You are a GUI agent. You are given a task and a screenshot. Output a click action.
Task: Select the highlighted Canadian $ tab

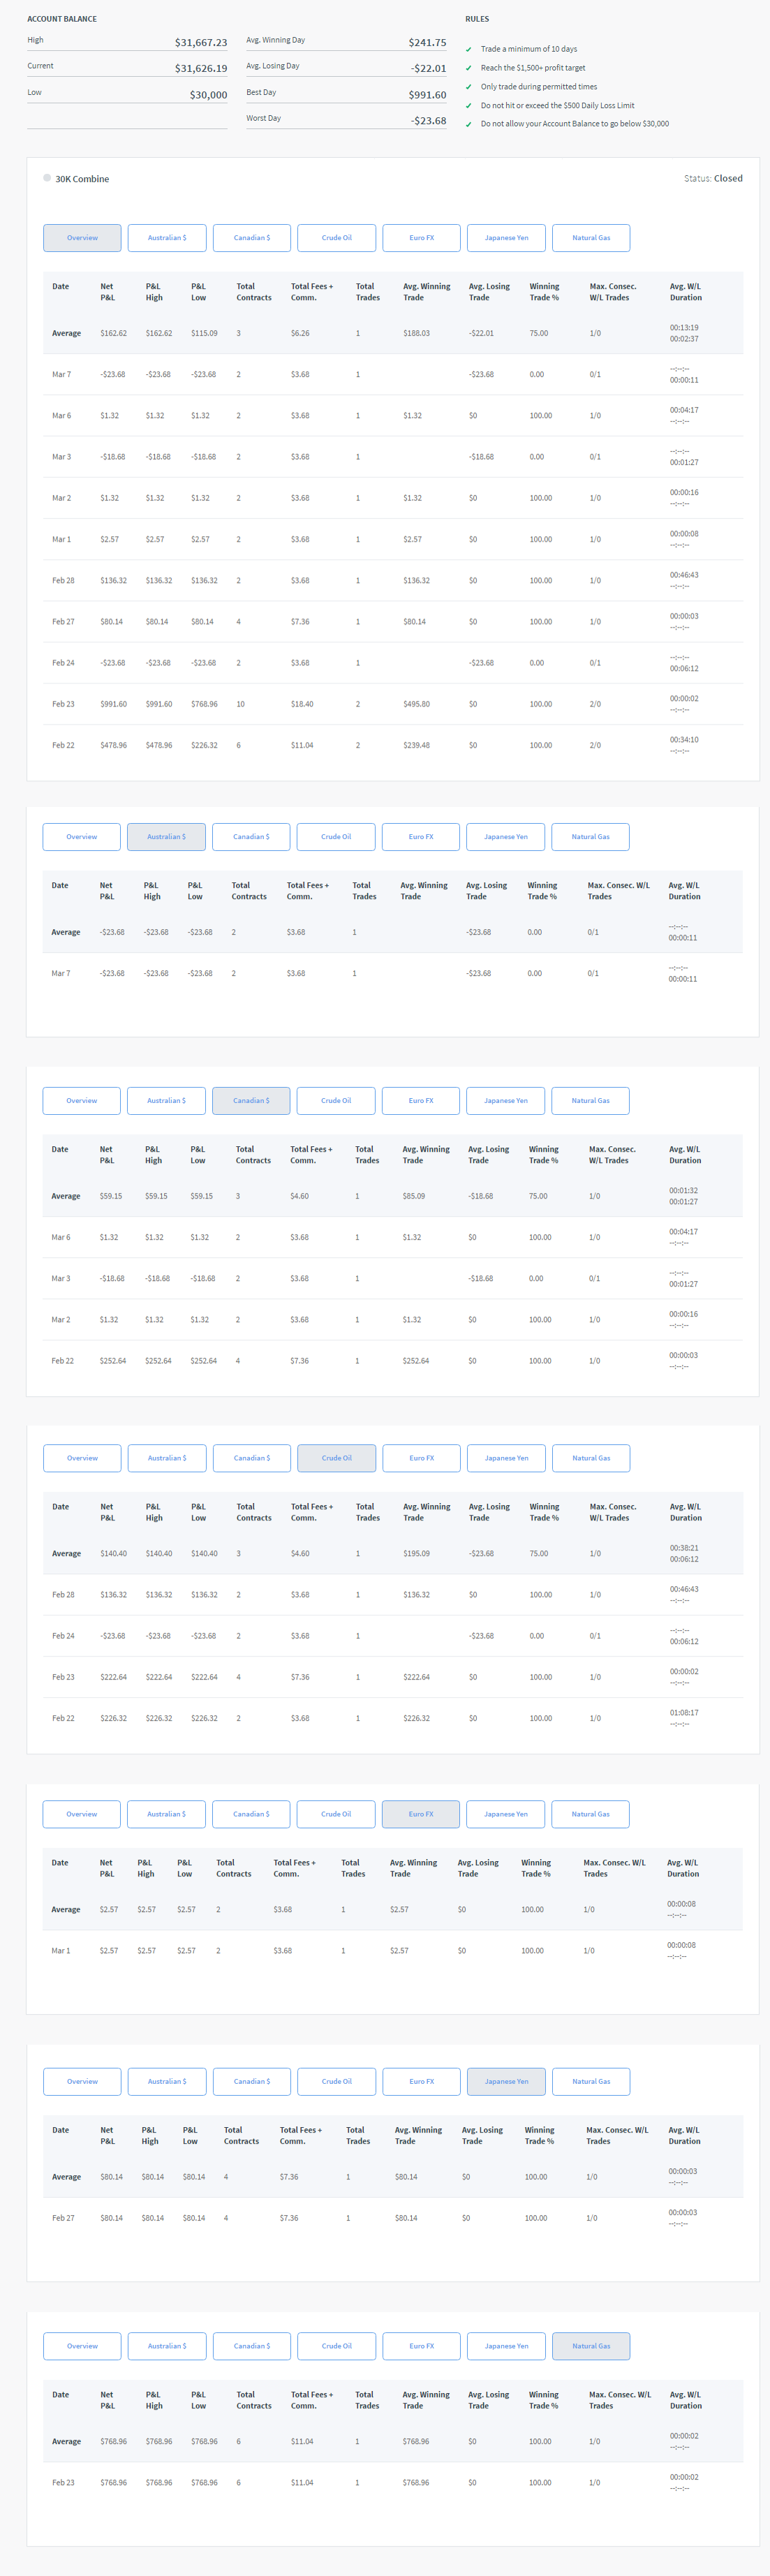[x=251, y=1101]
